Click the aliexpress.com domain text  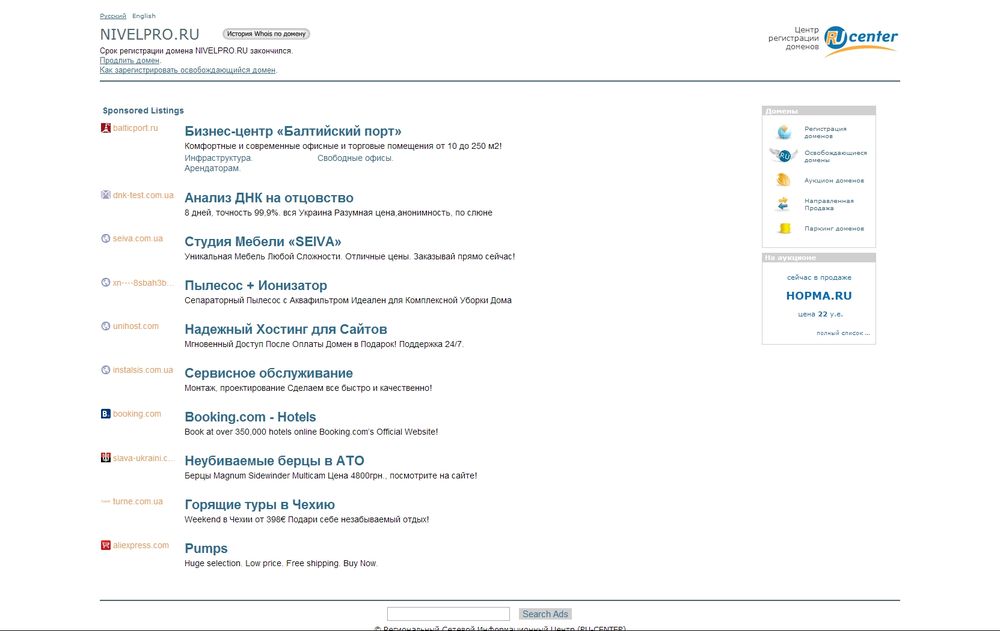tap(141, 546)
